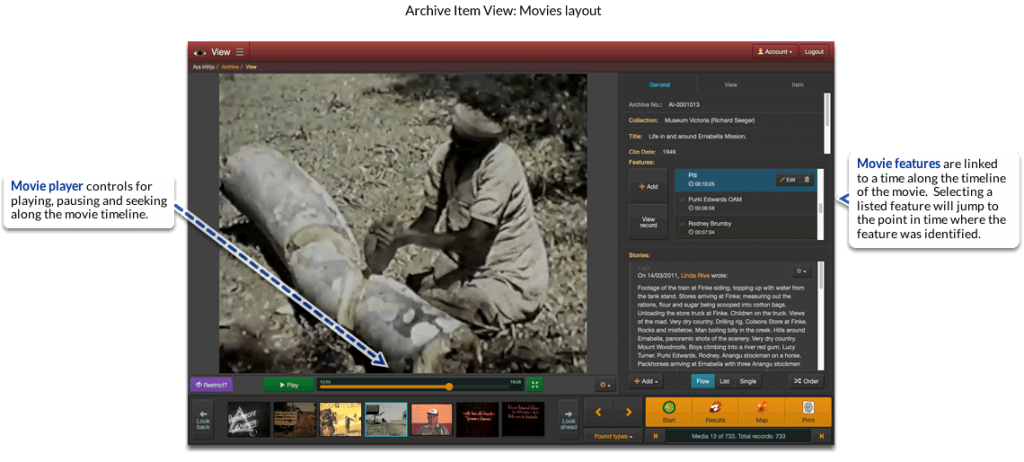Delete the Piti feature with the trash icon

pyautogui.click(x=807, y=180)
